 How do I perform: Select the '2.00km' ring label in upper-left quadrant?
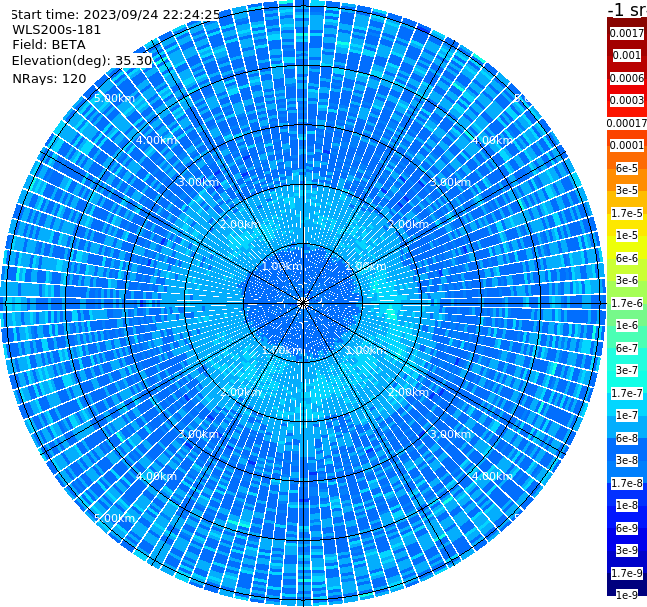click(x=241, y=224)
